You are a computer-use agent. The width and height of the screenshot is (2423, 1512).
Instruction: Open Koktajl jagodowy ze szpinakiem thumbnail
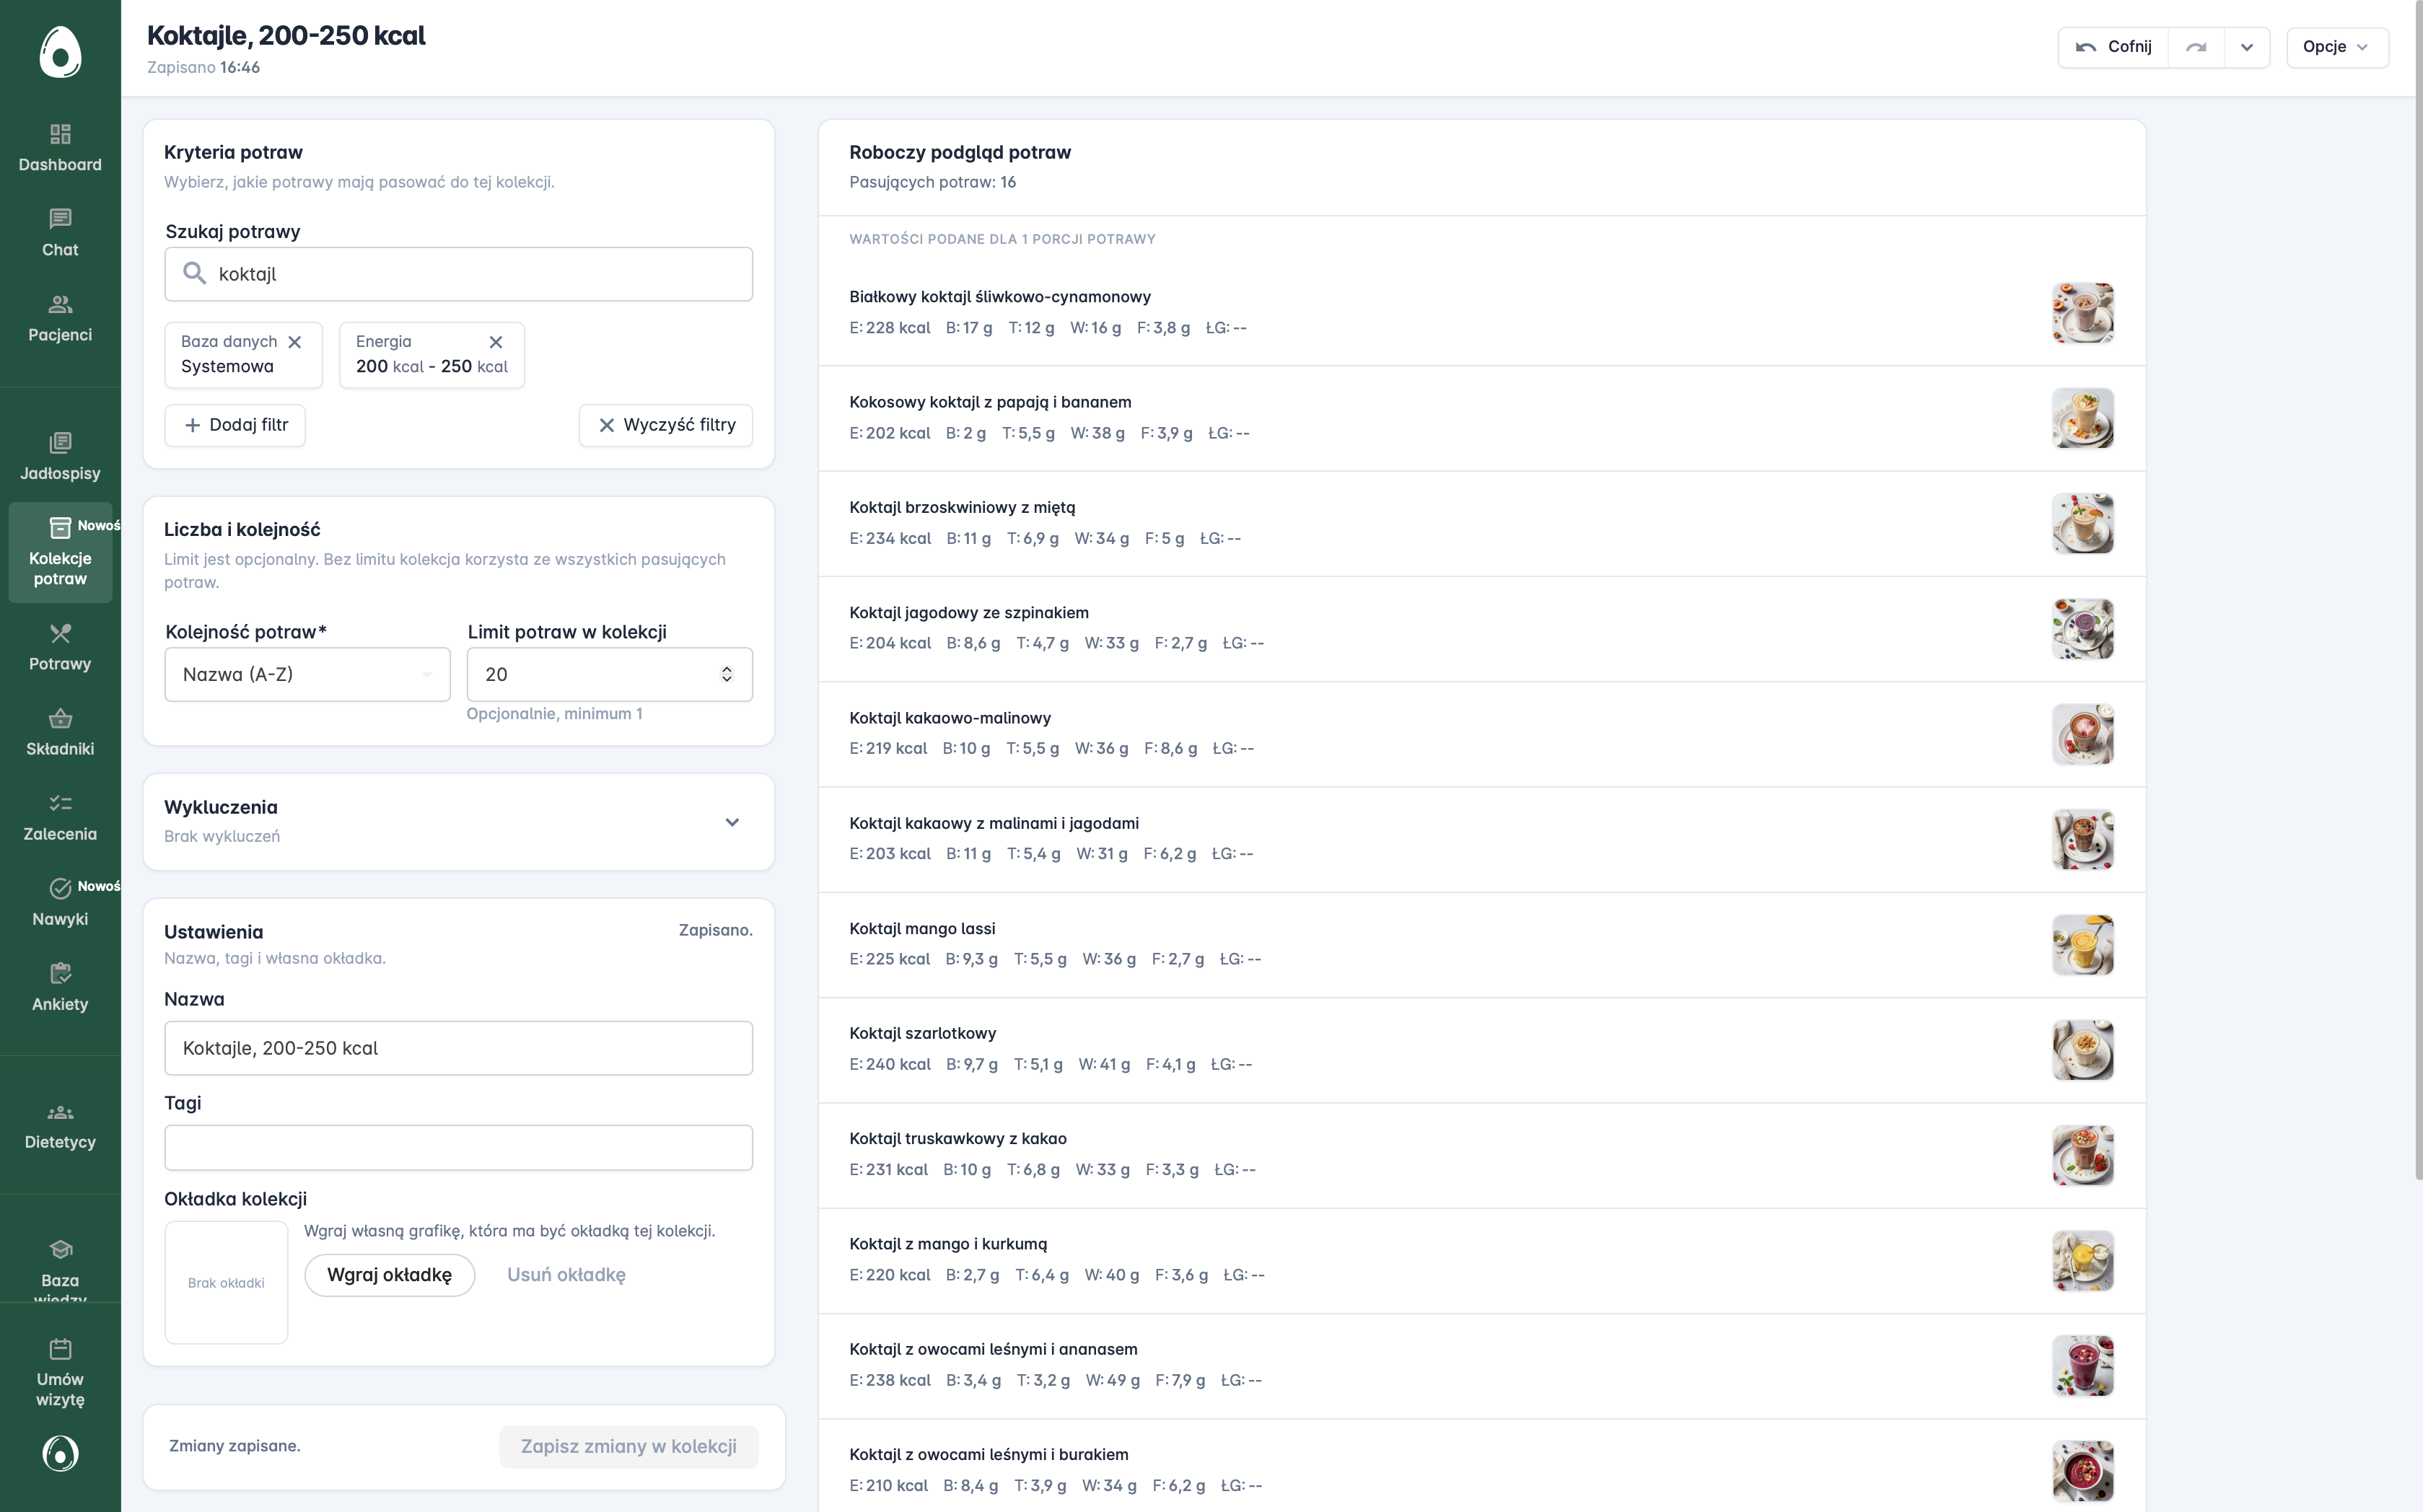click(2083, 629)
